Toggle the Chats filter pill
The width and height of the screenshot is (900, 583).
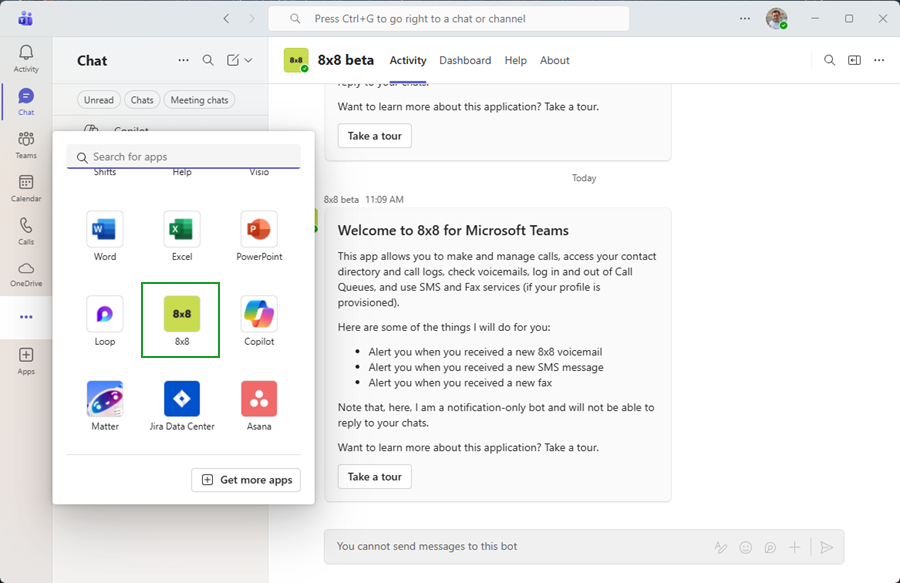[x=142, y=100]
